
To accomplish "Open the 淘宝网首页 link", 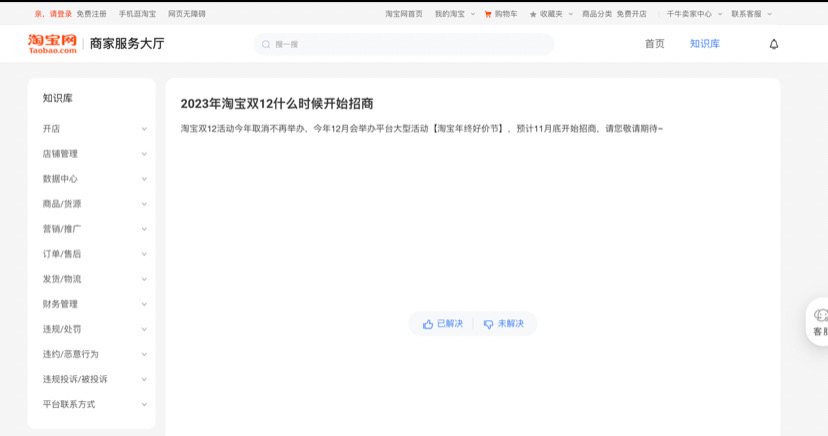I will (x=404, y=14).
